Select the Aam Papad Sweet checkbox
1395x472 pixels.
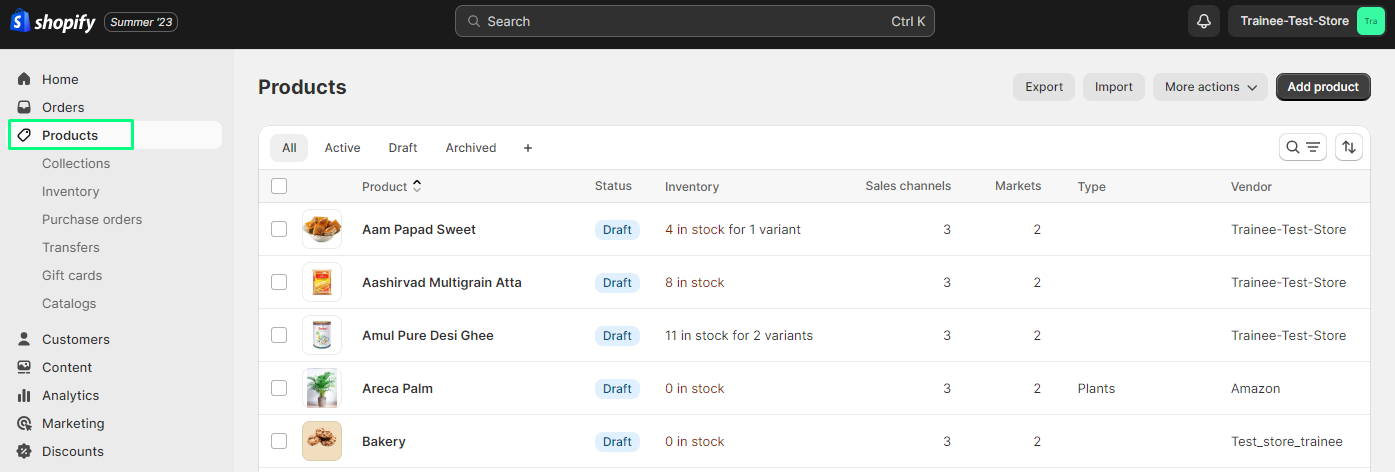pos(279,229)
